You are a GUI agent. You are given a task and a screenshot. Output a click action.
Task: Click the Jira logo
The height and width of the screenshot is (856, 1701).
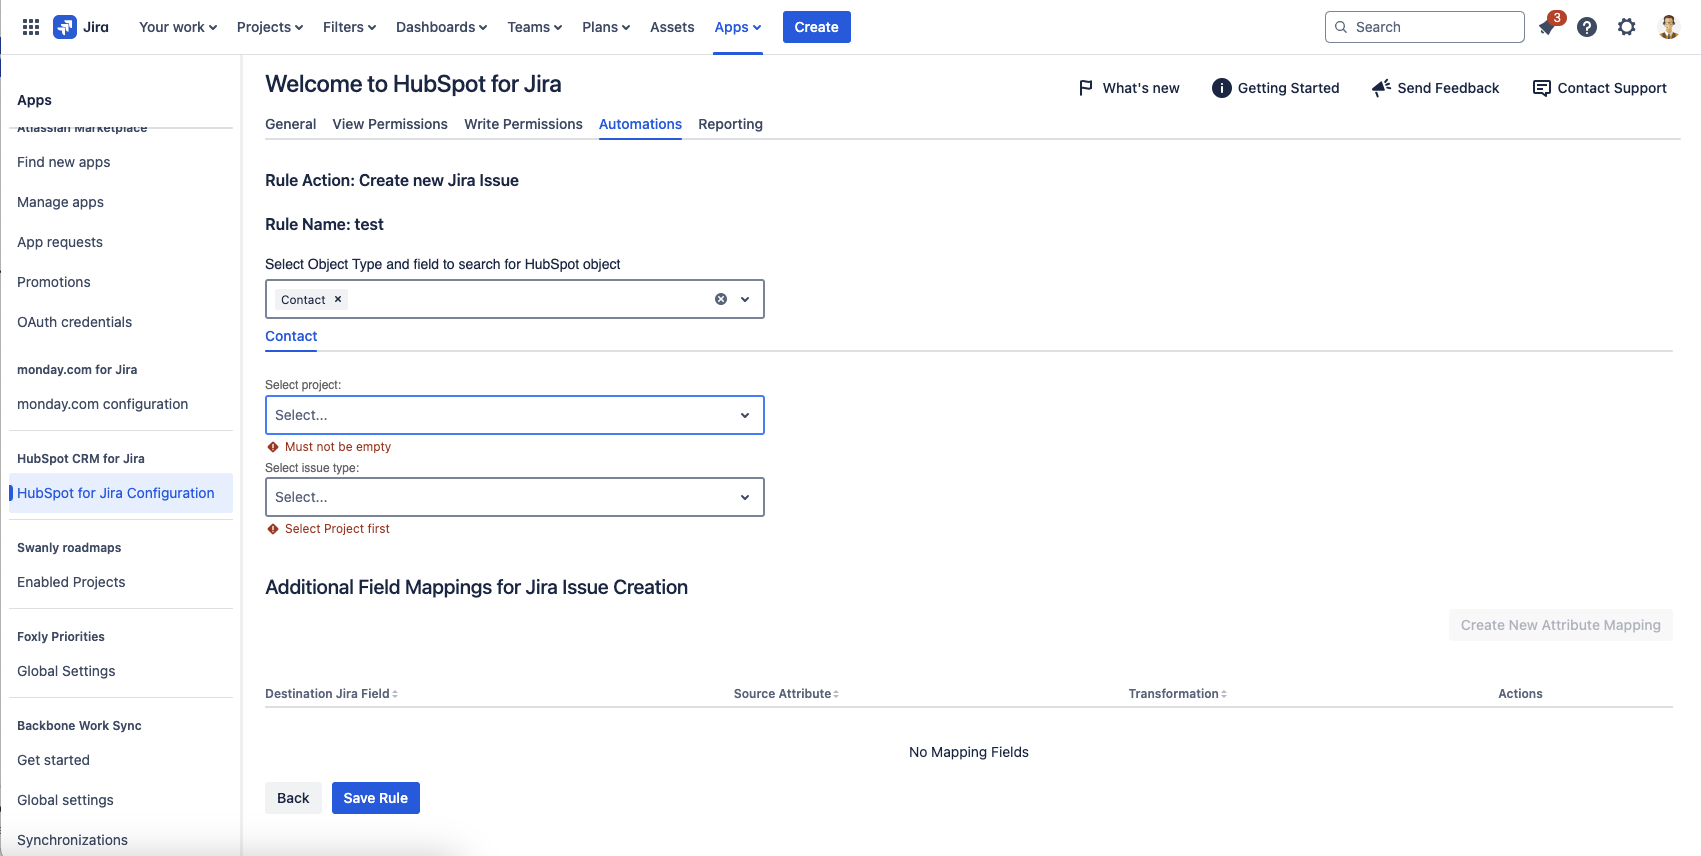[81, 27]
